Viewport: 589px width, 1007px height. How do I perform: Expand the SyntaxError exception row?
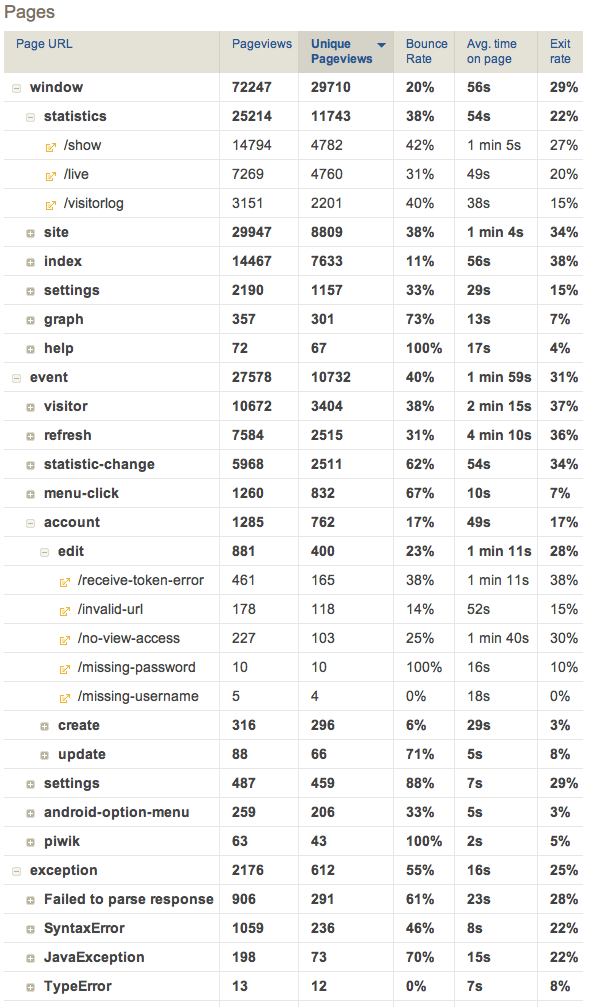[x=30, y=930]
